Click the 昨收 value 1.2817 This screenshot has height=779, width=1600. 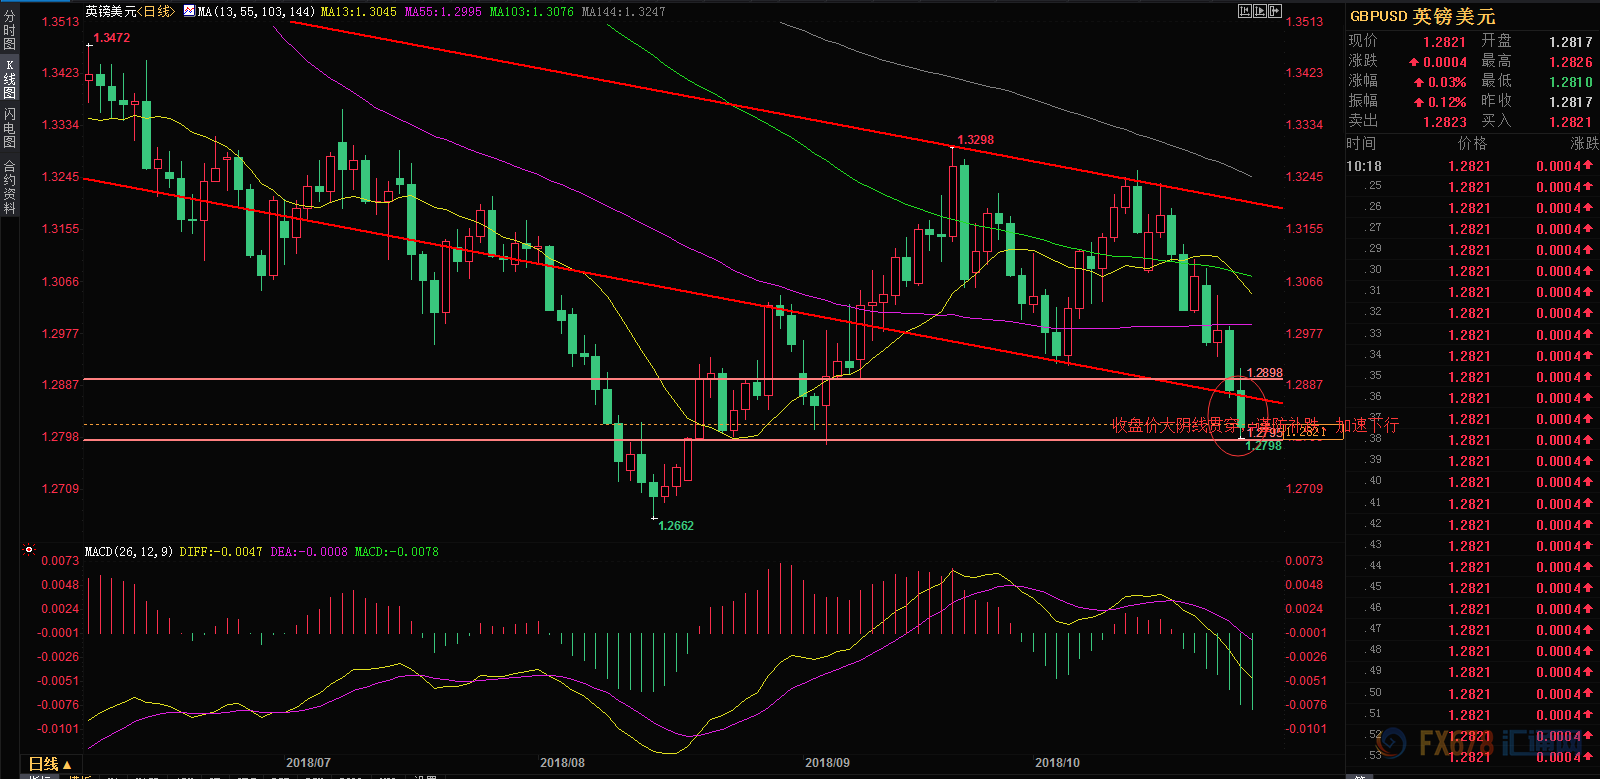(x=1571, y=102)
